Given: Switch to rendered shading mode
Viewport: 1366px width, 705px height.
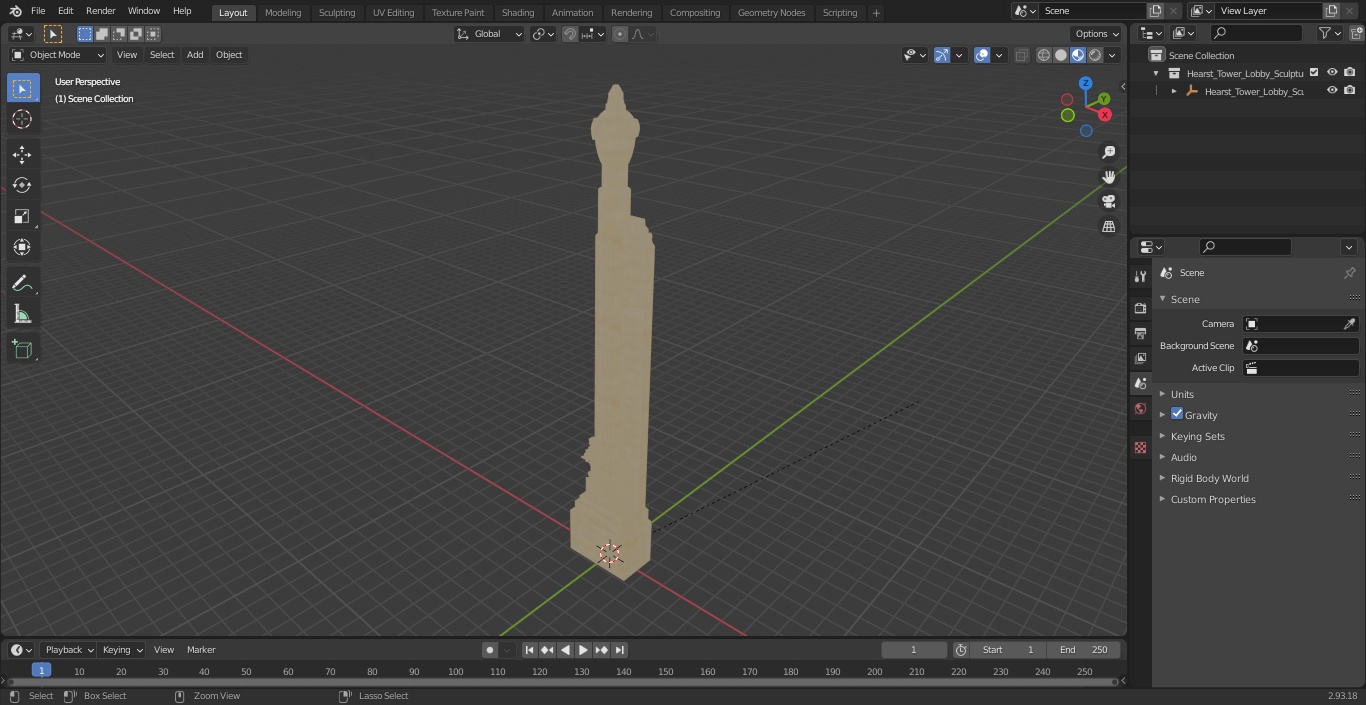Looking at the screenshot, I should click(1095, 55).
